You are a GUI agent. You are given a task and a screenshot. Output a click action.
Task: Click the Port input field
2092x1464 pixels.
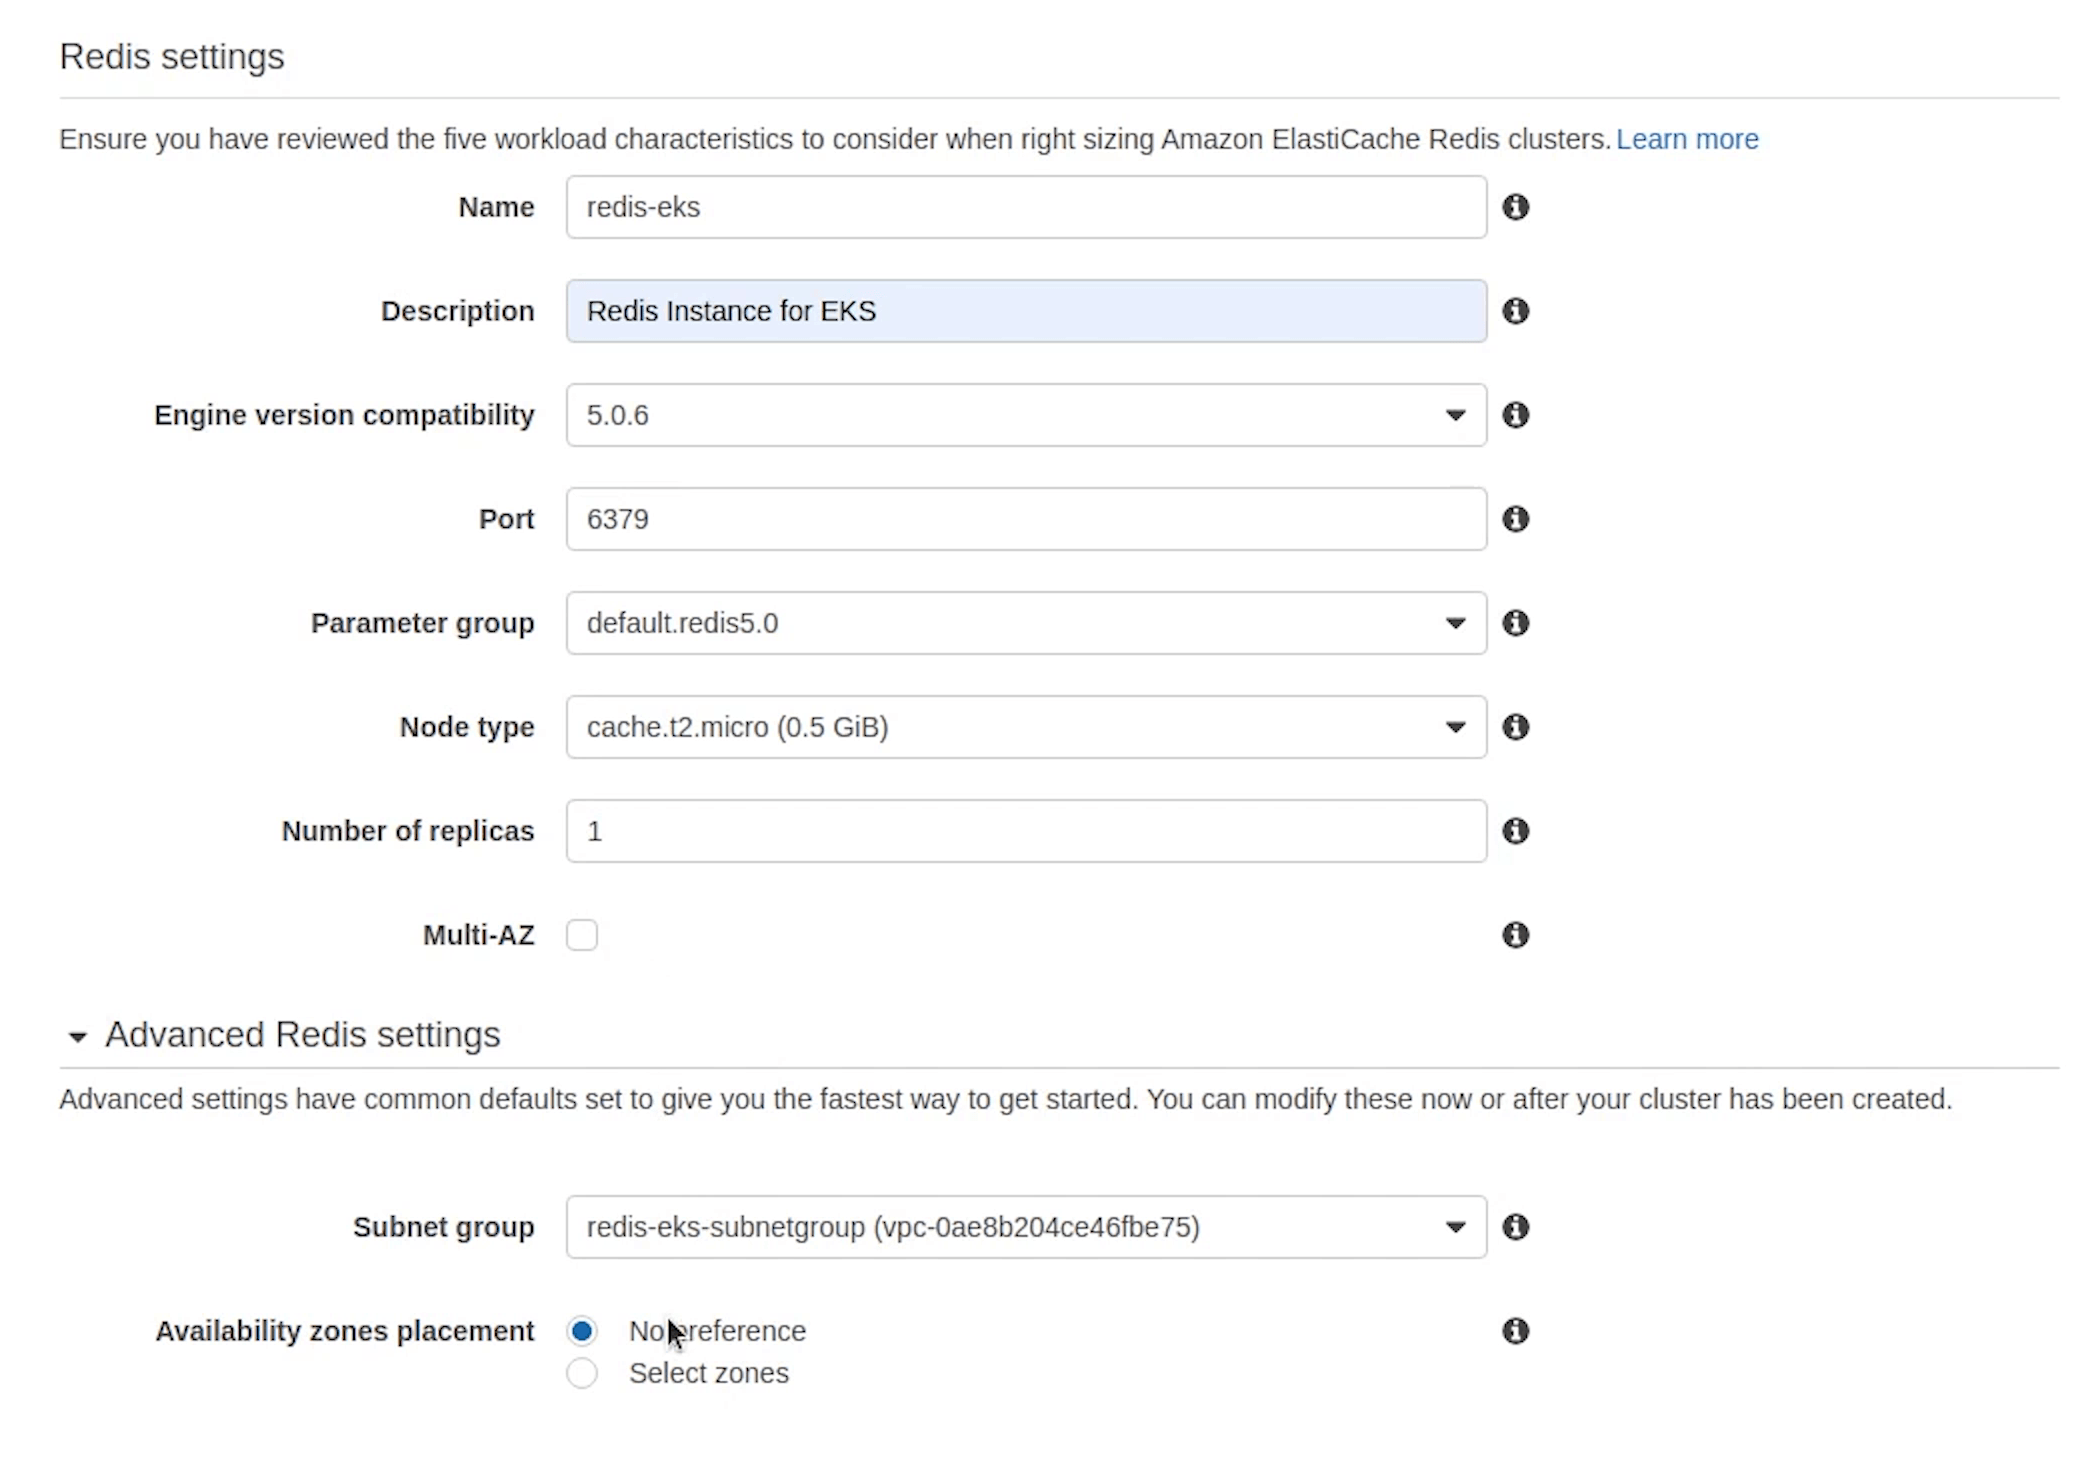[1025, 519]
